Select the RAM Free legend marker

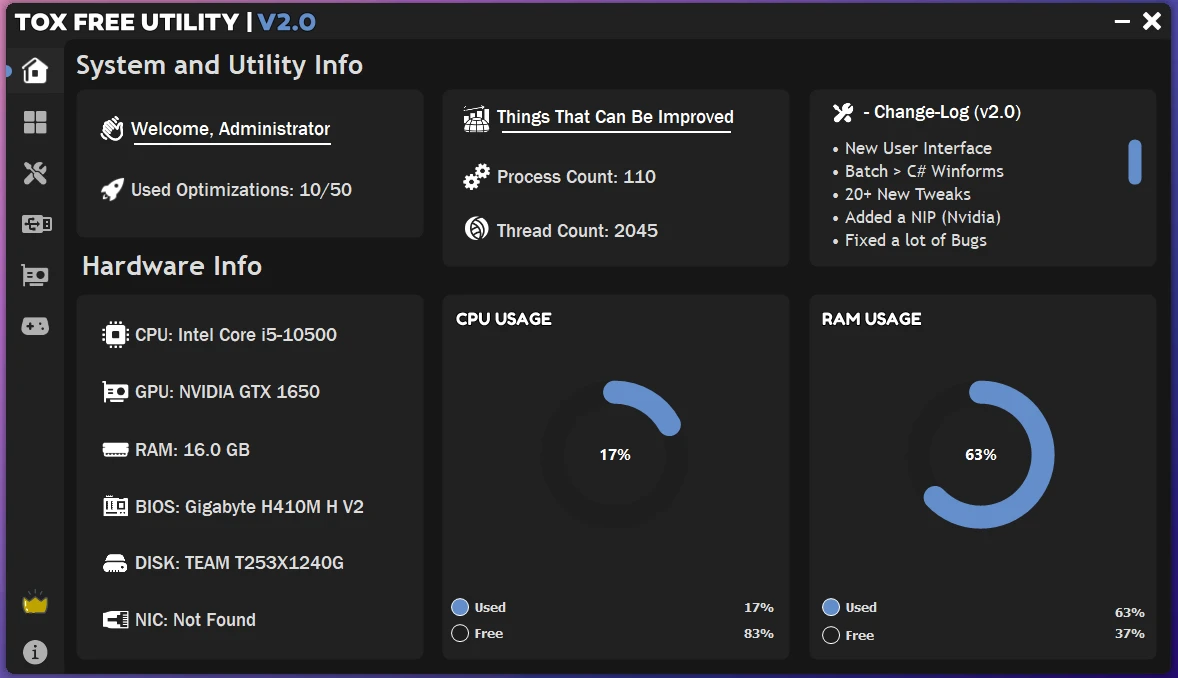click(831, 635)
